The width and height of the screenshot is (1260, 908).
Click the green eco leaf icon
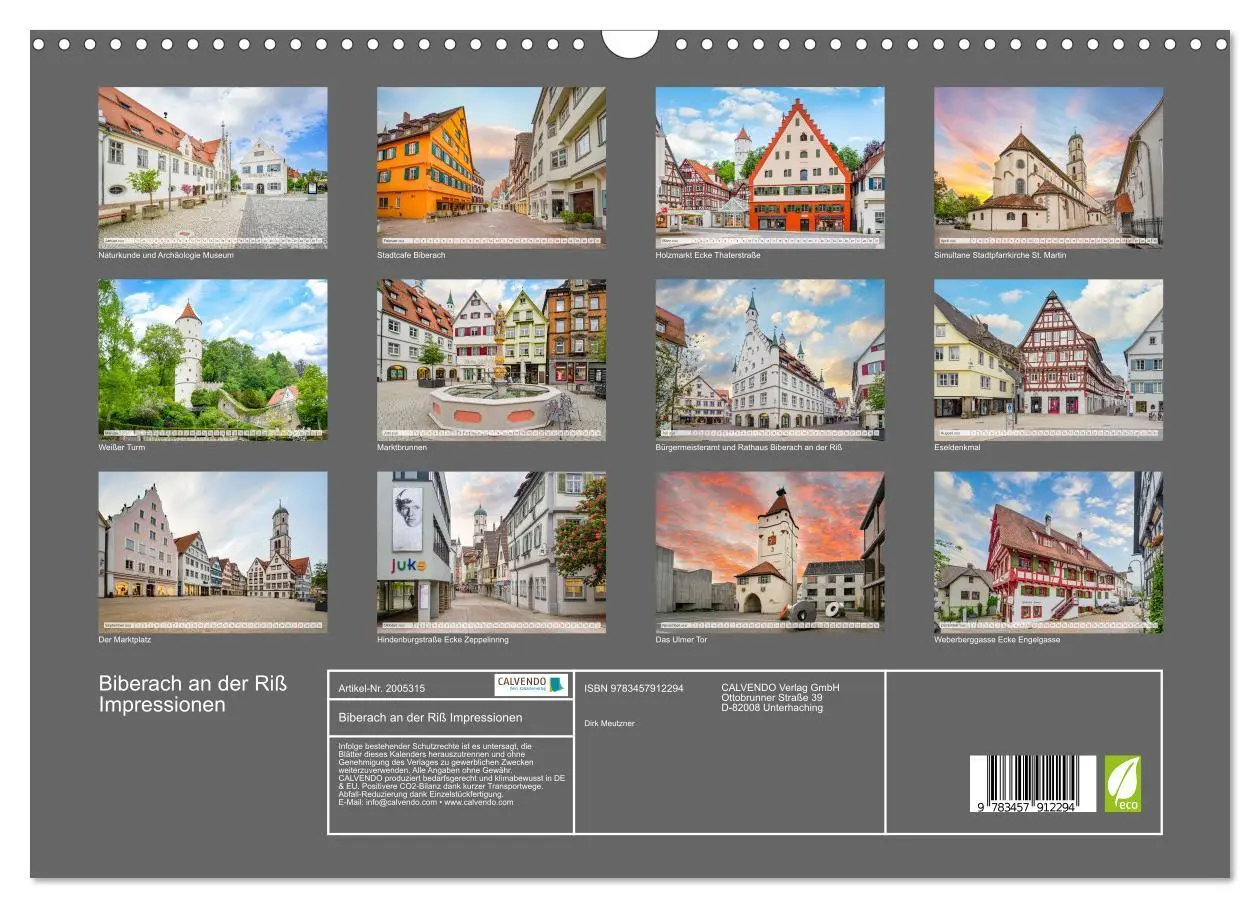[1122, 783]
